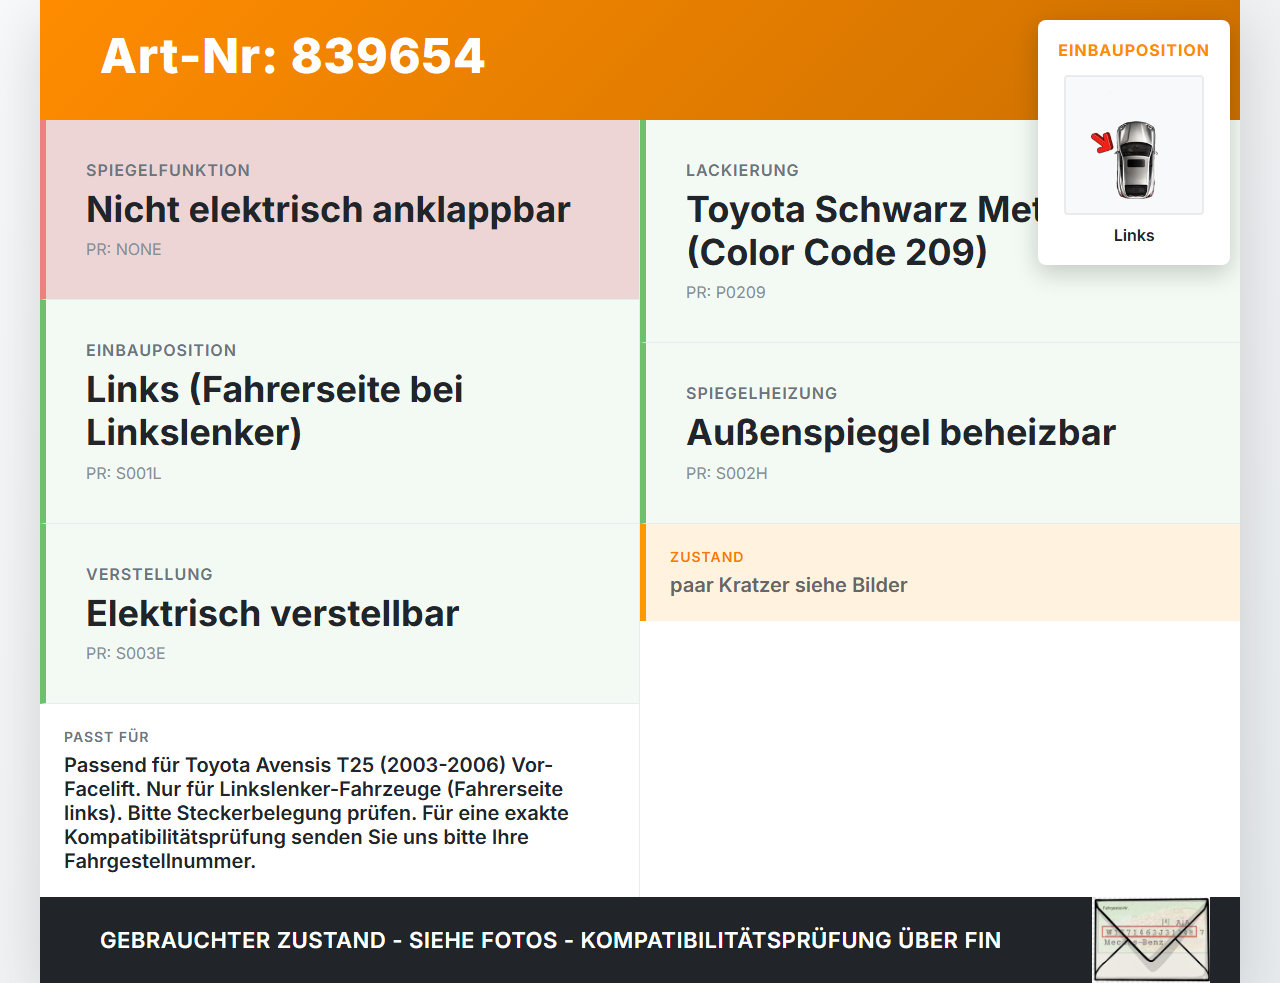Click the 'PR: S001L' code
This screenshot has height=983, width=1280.
coord(124,473)
